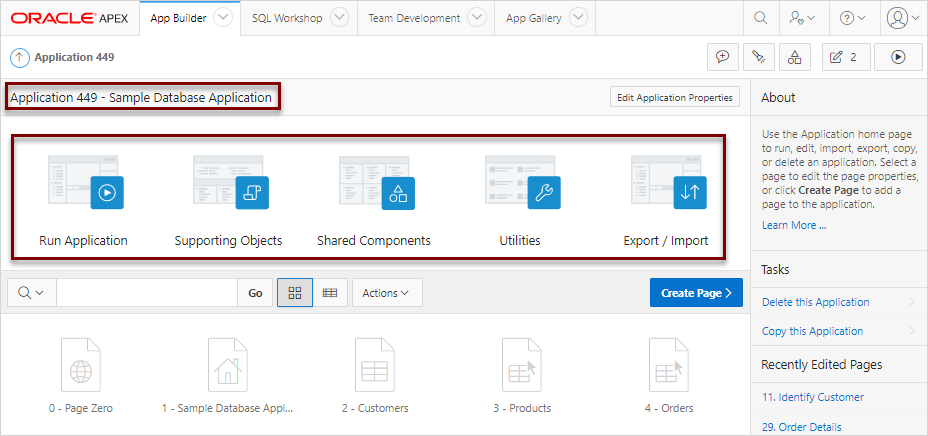This screenshot has width=928, height=436.
Task: Click the 2 - Customers label text
Action: click(375, 408)
